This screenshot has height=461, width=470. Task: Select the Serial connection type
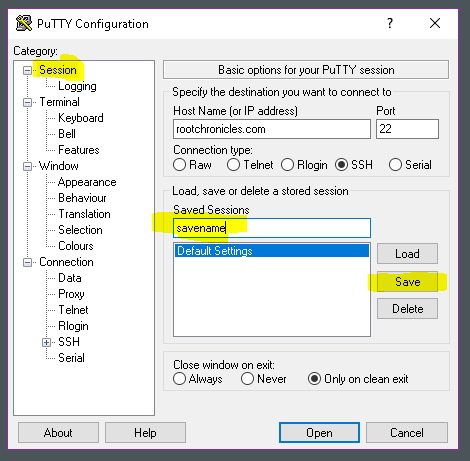pos(395,165)
